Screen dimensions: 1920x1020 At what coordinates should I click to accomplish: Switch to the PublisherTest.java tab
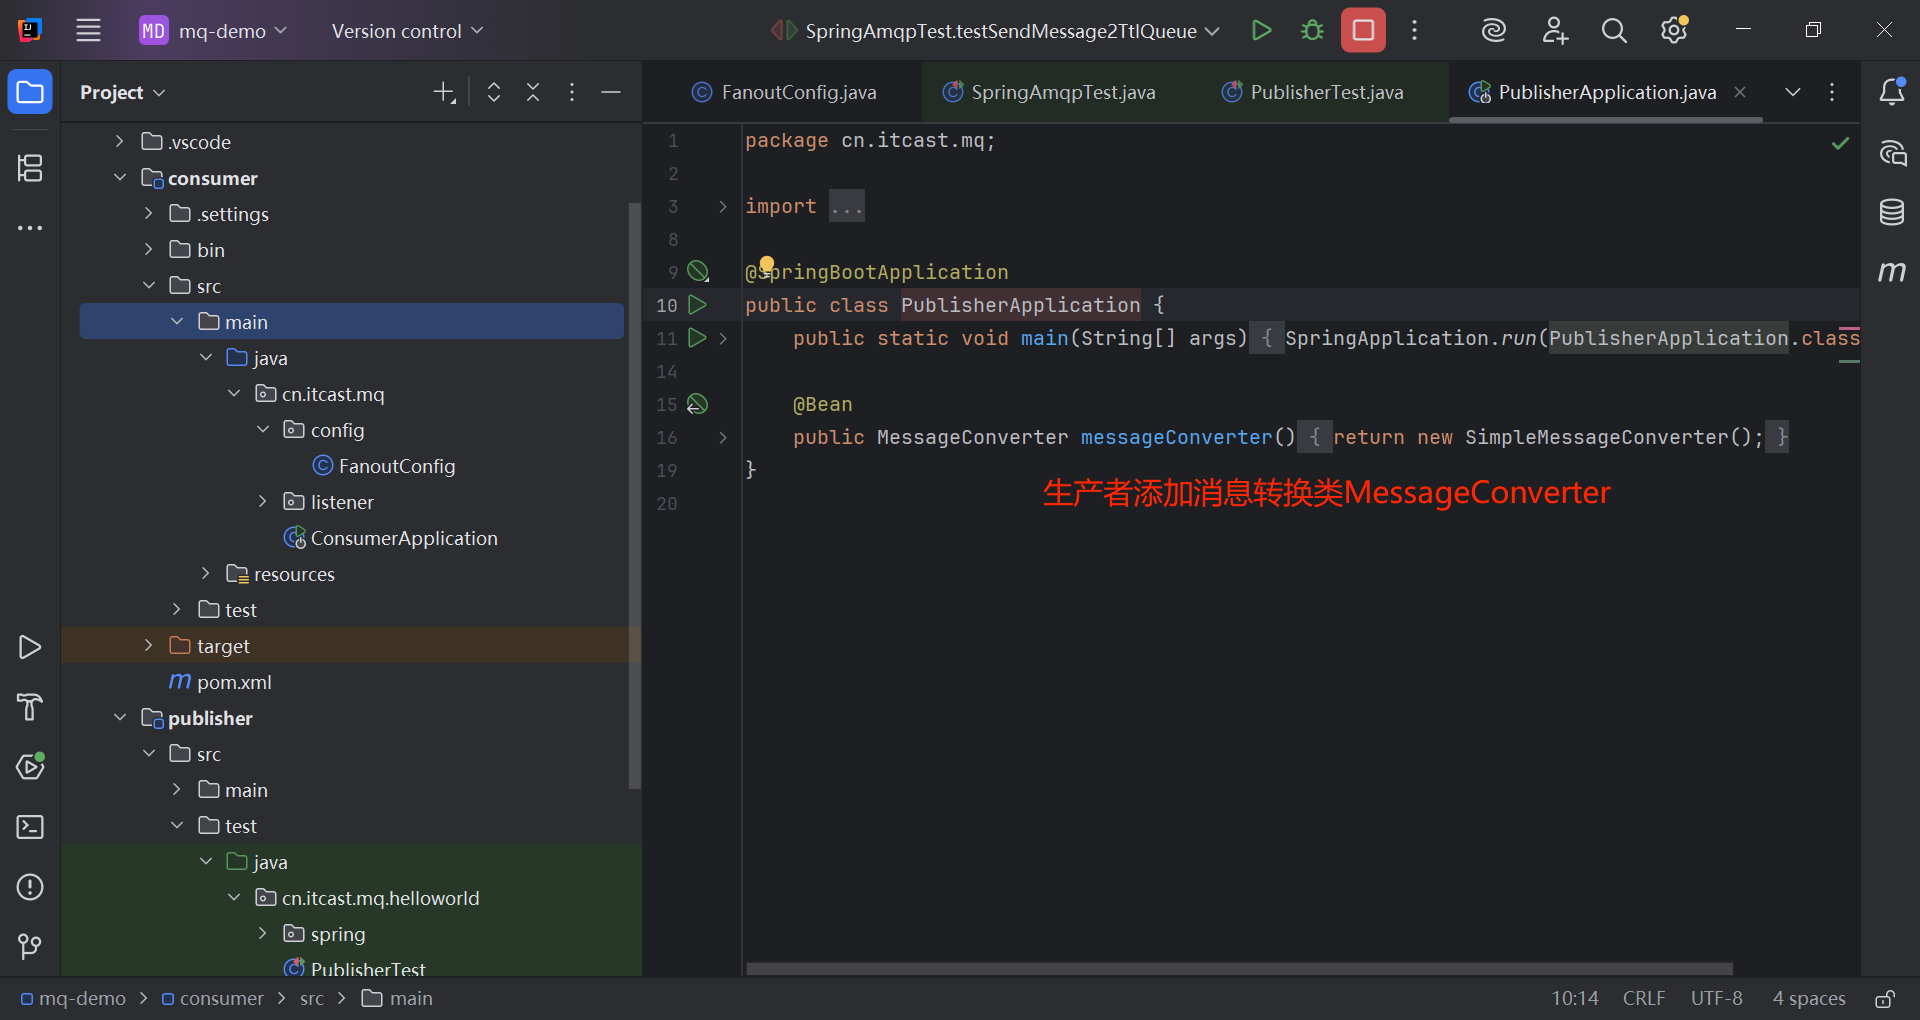click(x=1312, y=92)
